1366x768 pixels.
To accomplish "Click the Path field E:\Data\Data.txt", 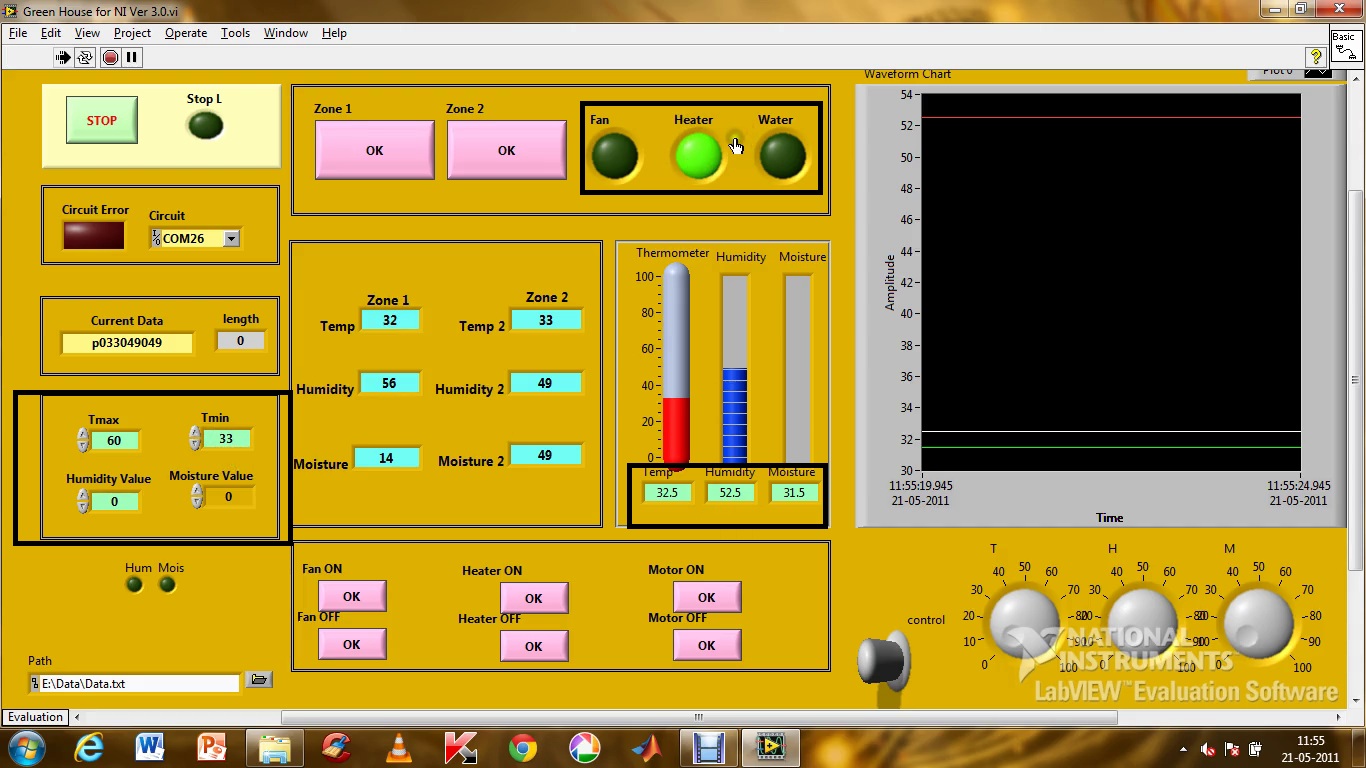I will (135, 683).
